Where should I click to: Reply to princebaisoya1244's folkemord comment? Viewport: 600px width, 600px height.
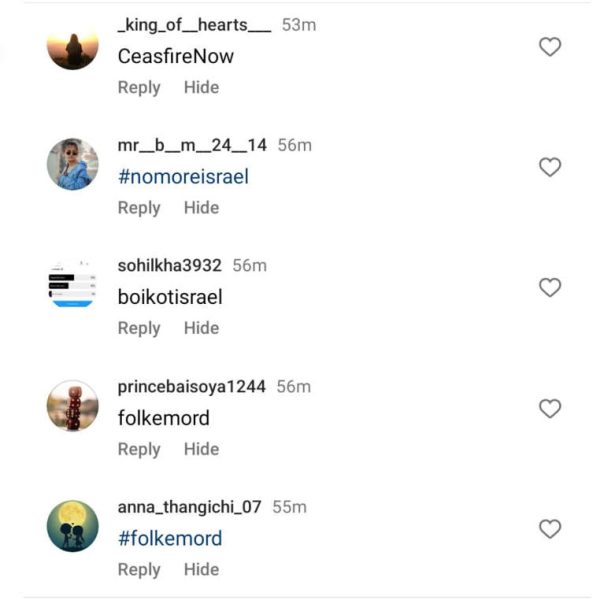click(x=139, y=449)
